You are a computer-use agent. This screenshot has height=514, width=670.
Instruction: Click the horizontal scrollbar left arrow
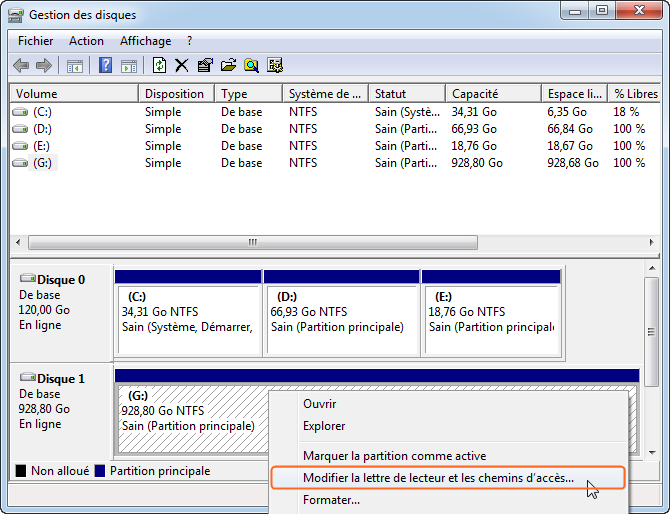(x=18, y=242)
